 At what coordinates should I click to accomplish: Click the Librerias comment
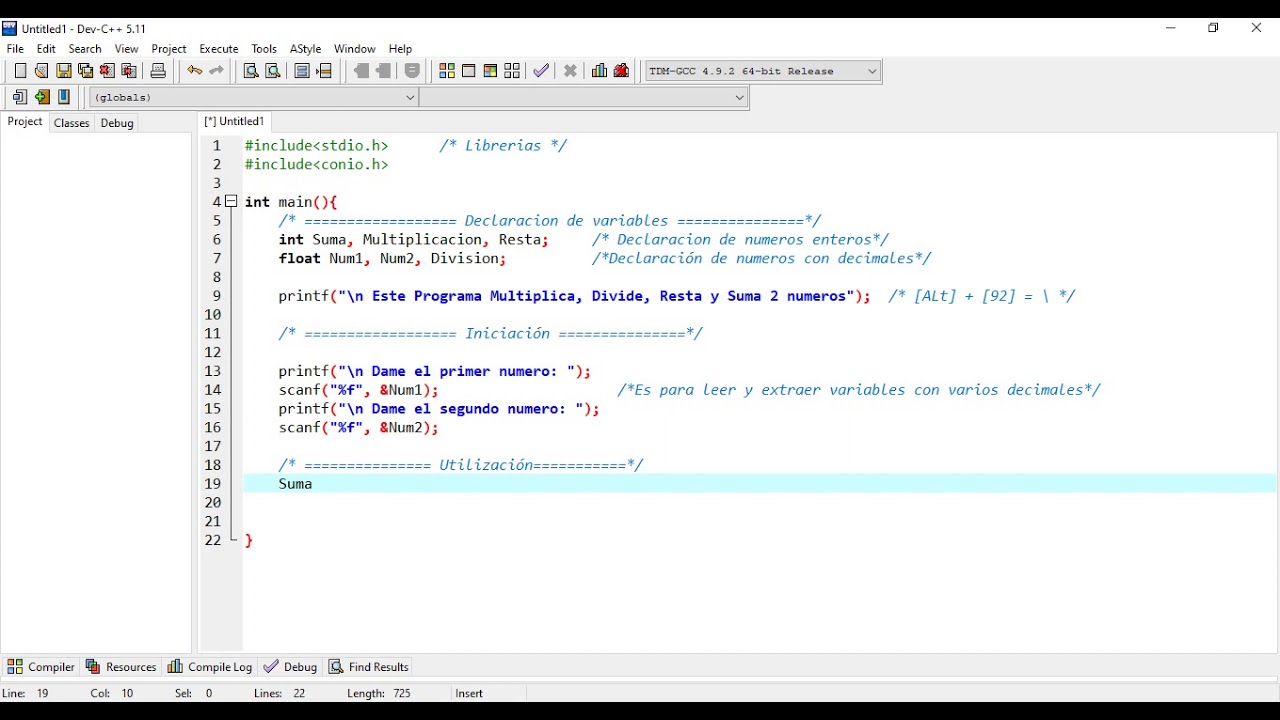point(503,145)
